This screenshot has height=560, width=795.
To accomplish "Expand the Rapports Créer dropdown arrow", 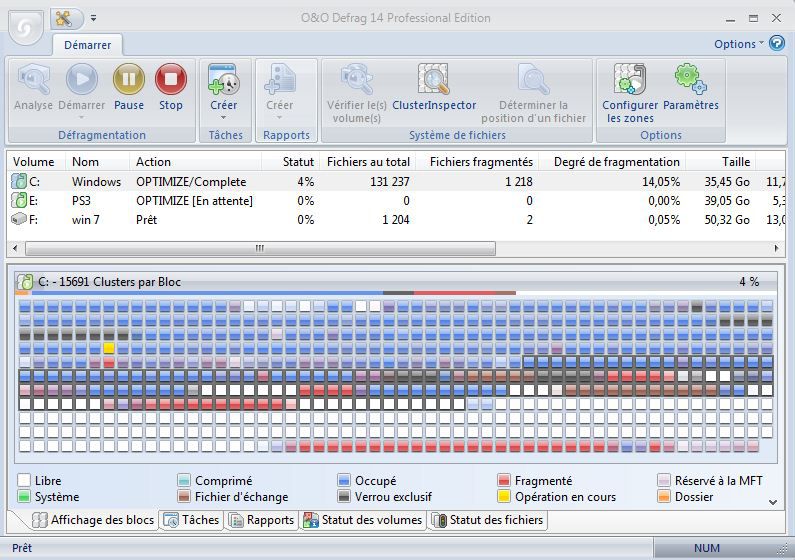I will (280, 118).
